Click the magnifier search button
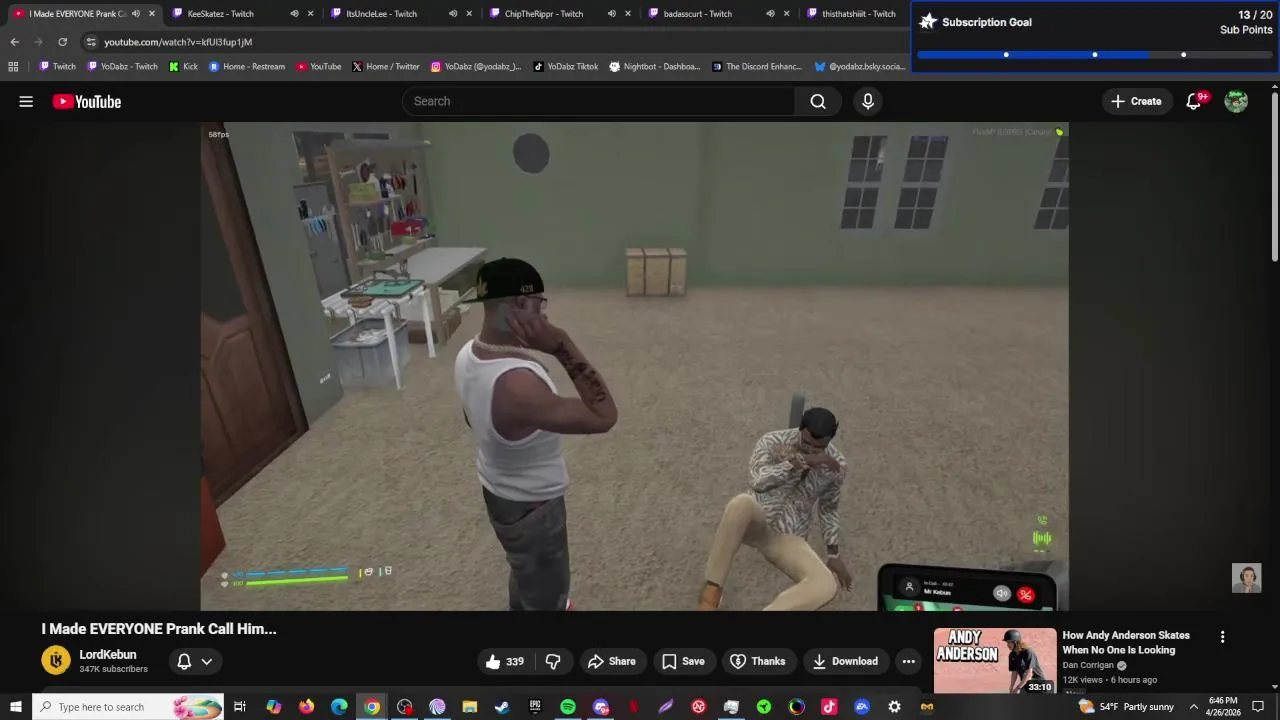This screenshot has height=720, width=1280. (818, 101)
